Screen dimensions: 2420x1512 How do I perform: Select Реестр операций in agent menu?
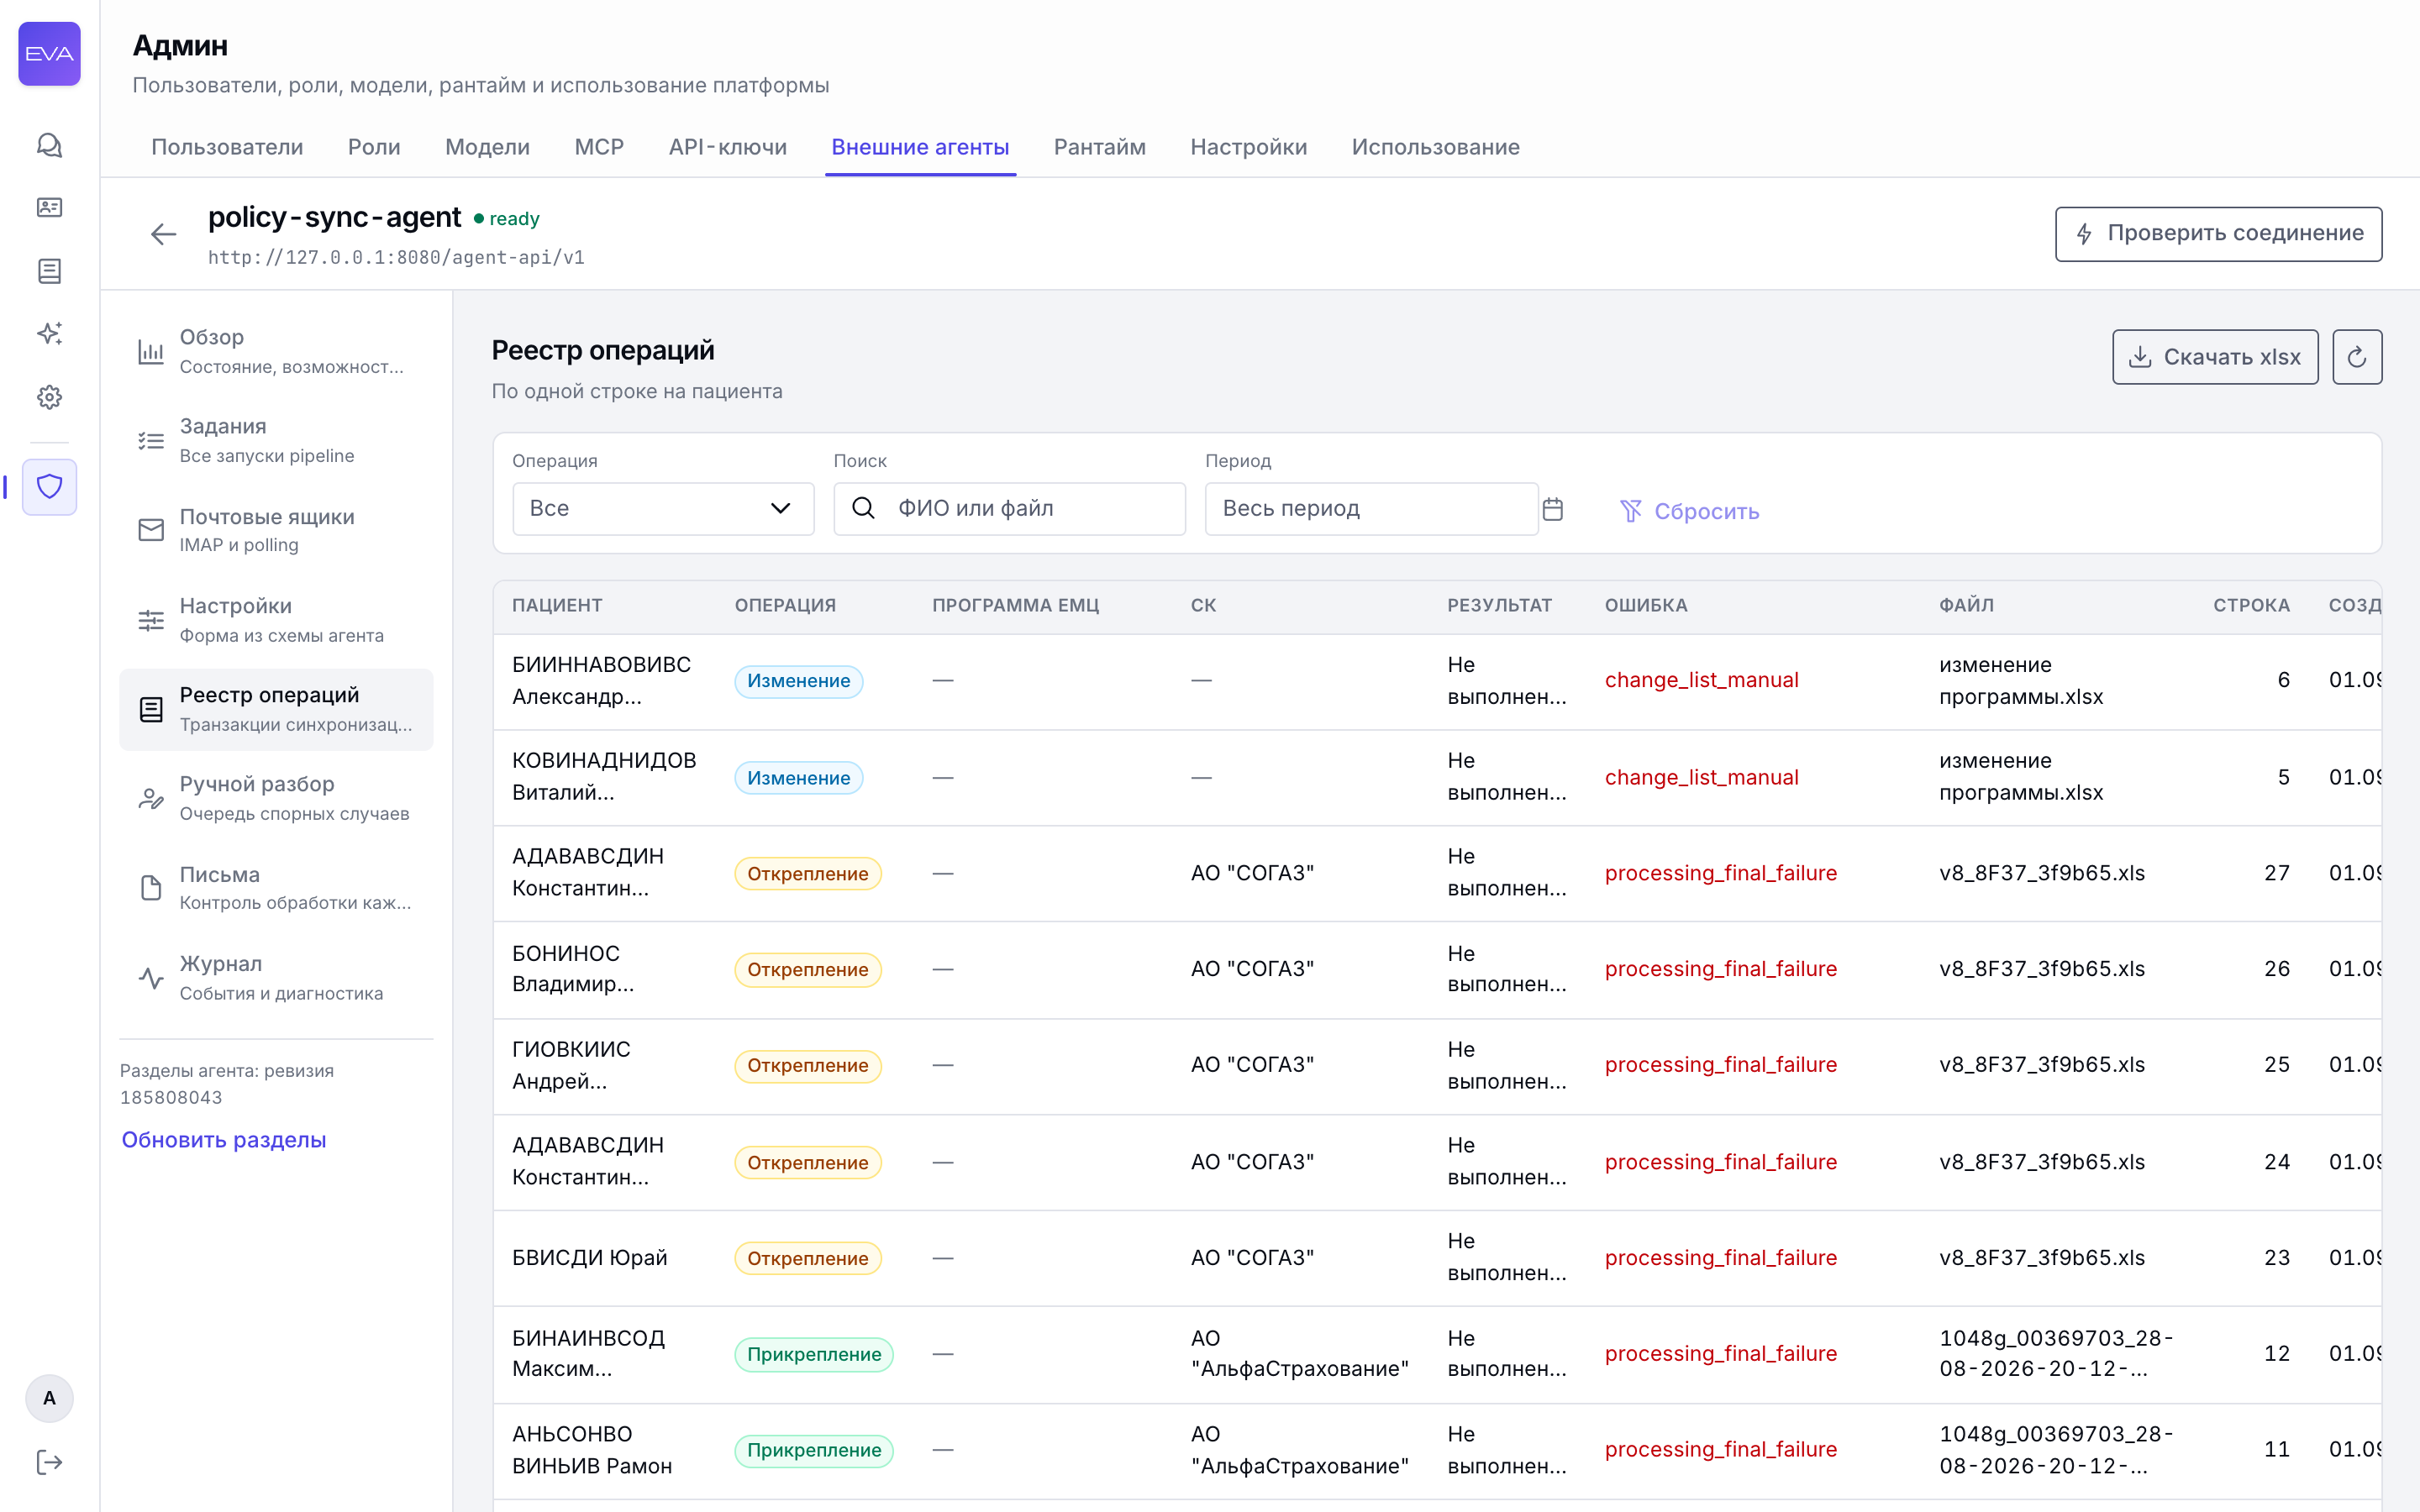276,709
